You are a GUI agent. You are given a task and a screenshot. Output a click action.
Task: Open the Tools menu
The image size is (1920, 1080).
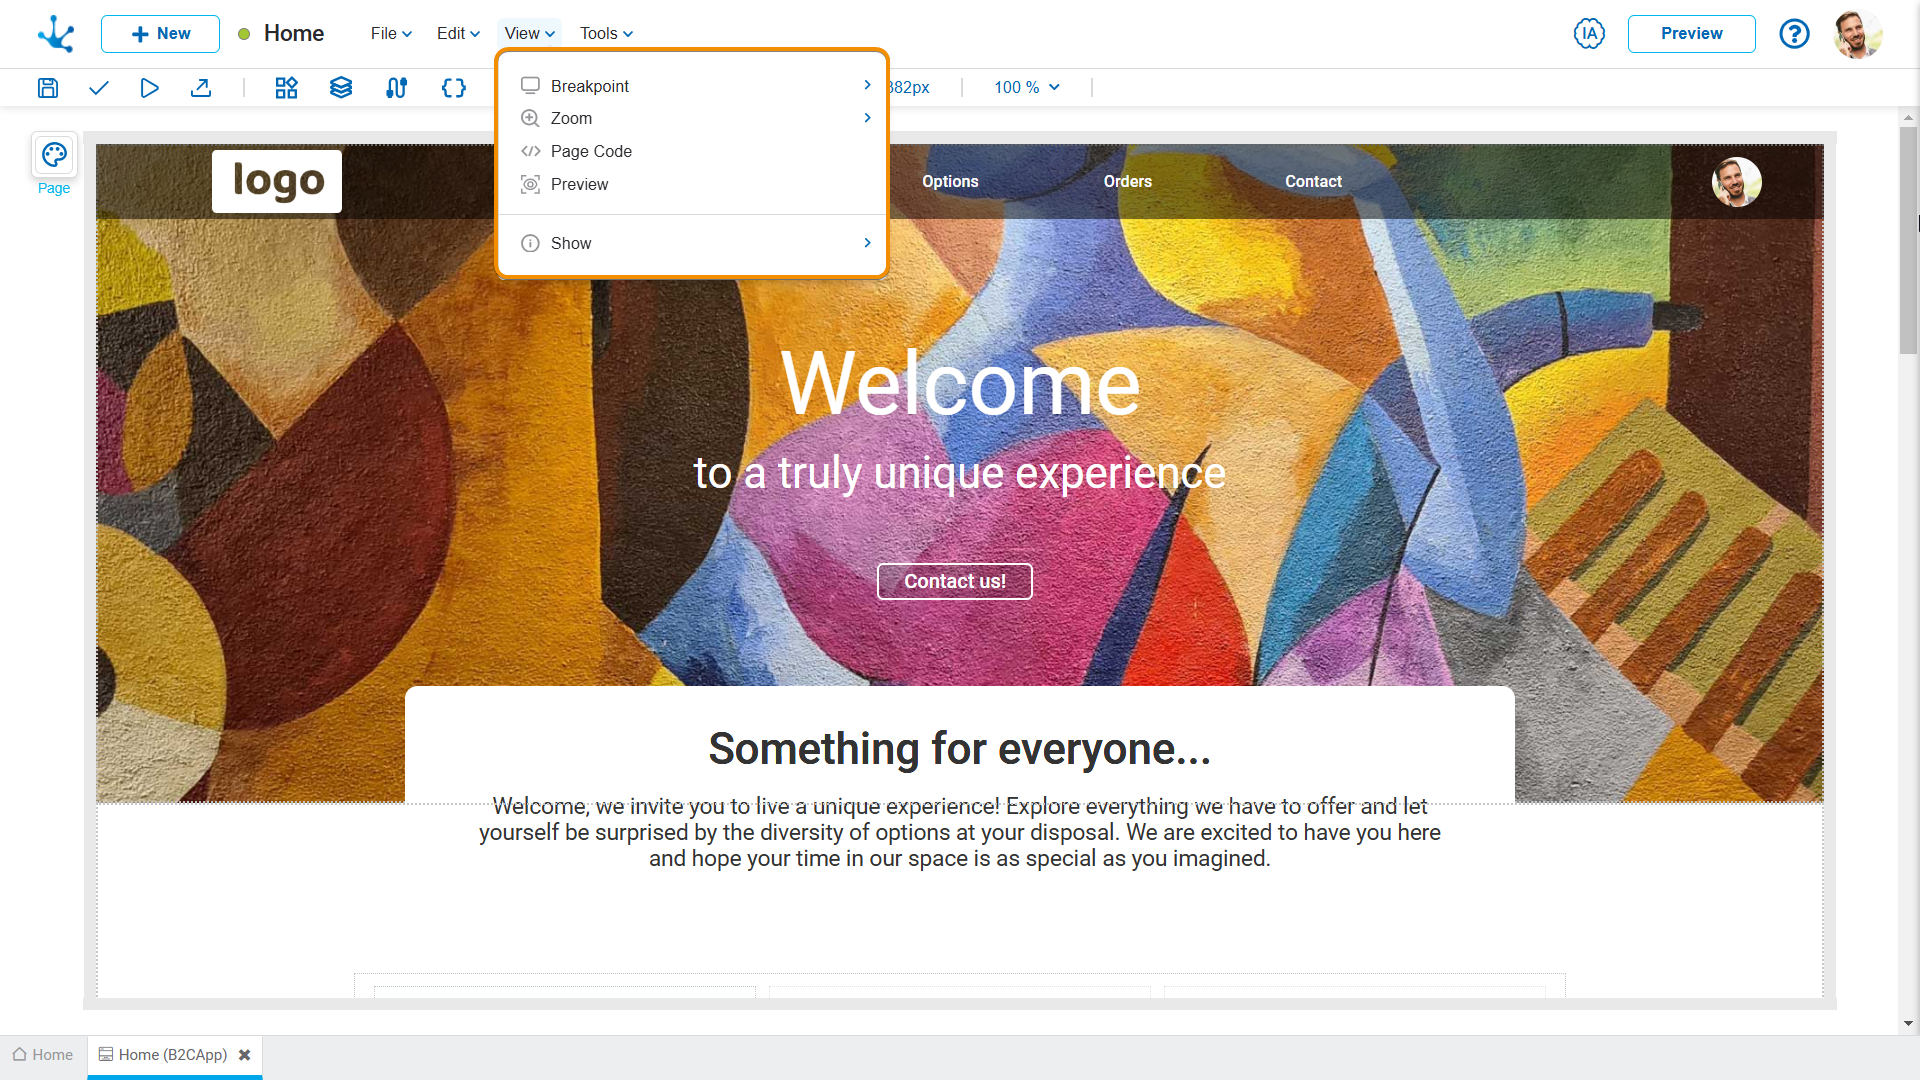pos(606,33)
